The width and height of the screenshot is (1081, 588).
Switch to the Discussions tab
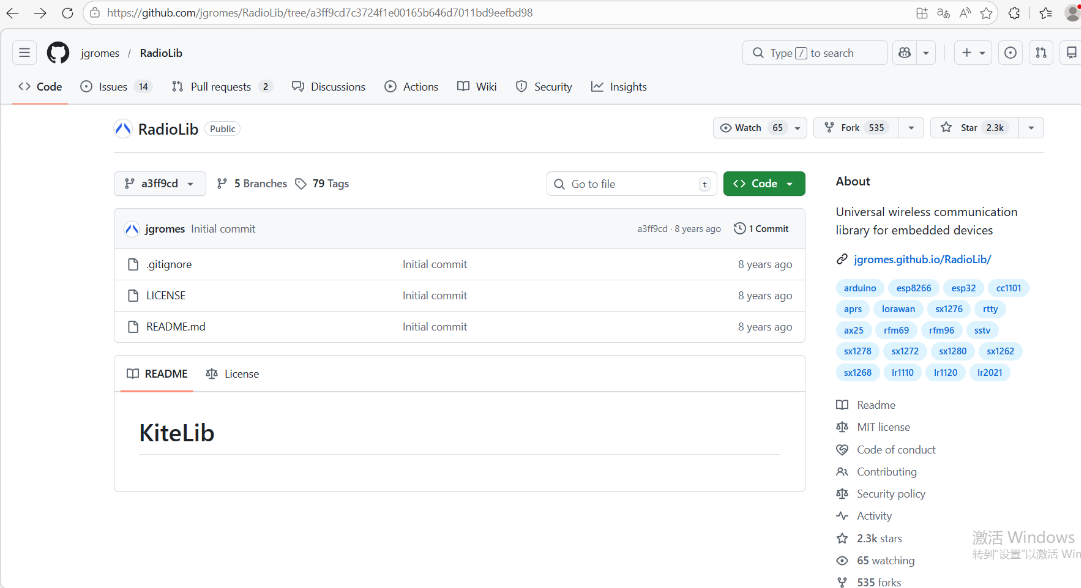point(328,87)
